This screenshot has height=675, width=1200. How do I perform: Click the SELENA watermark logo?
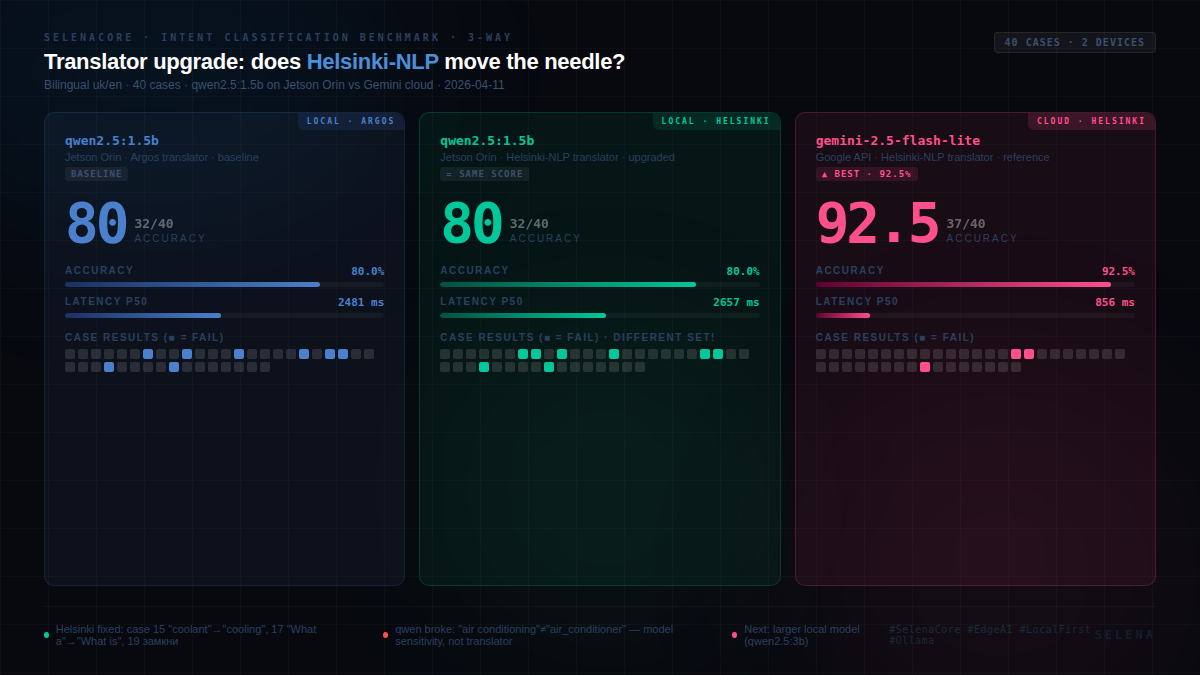point(1124,634)
